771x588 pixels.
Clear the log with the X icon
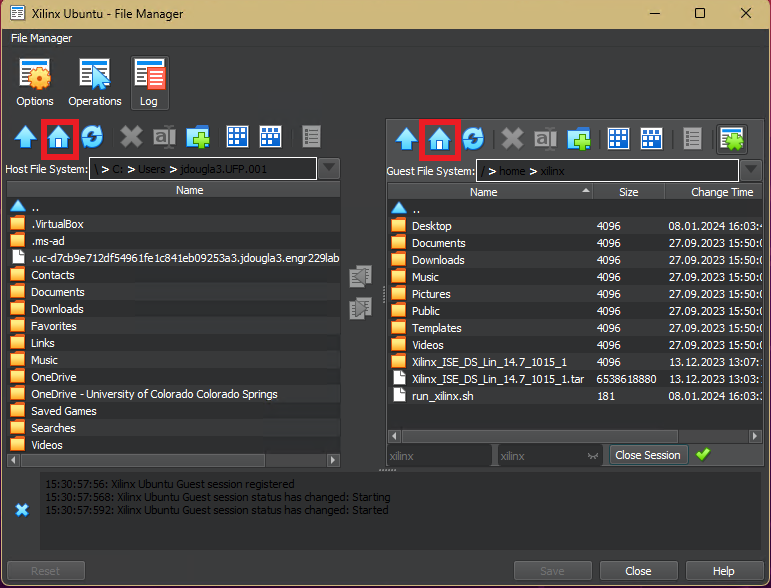(x=22, y=510)
